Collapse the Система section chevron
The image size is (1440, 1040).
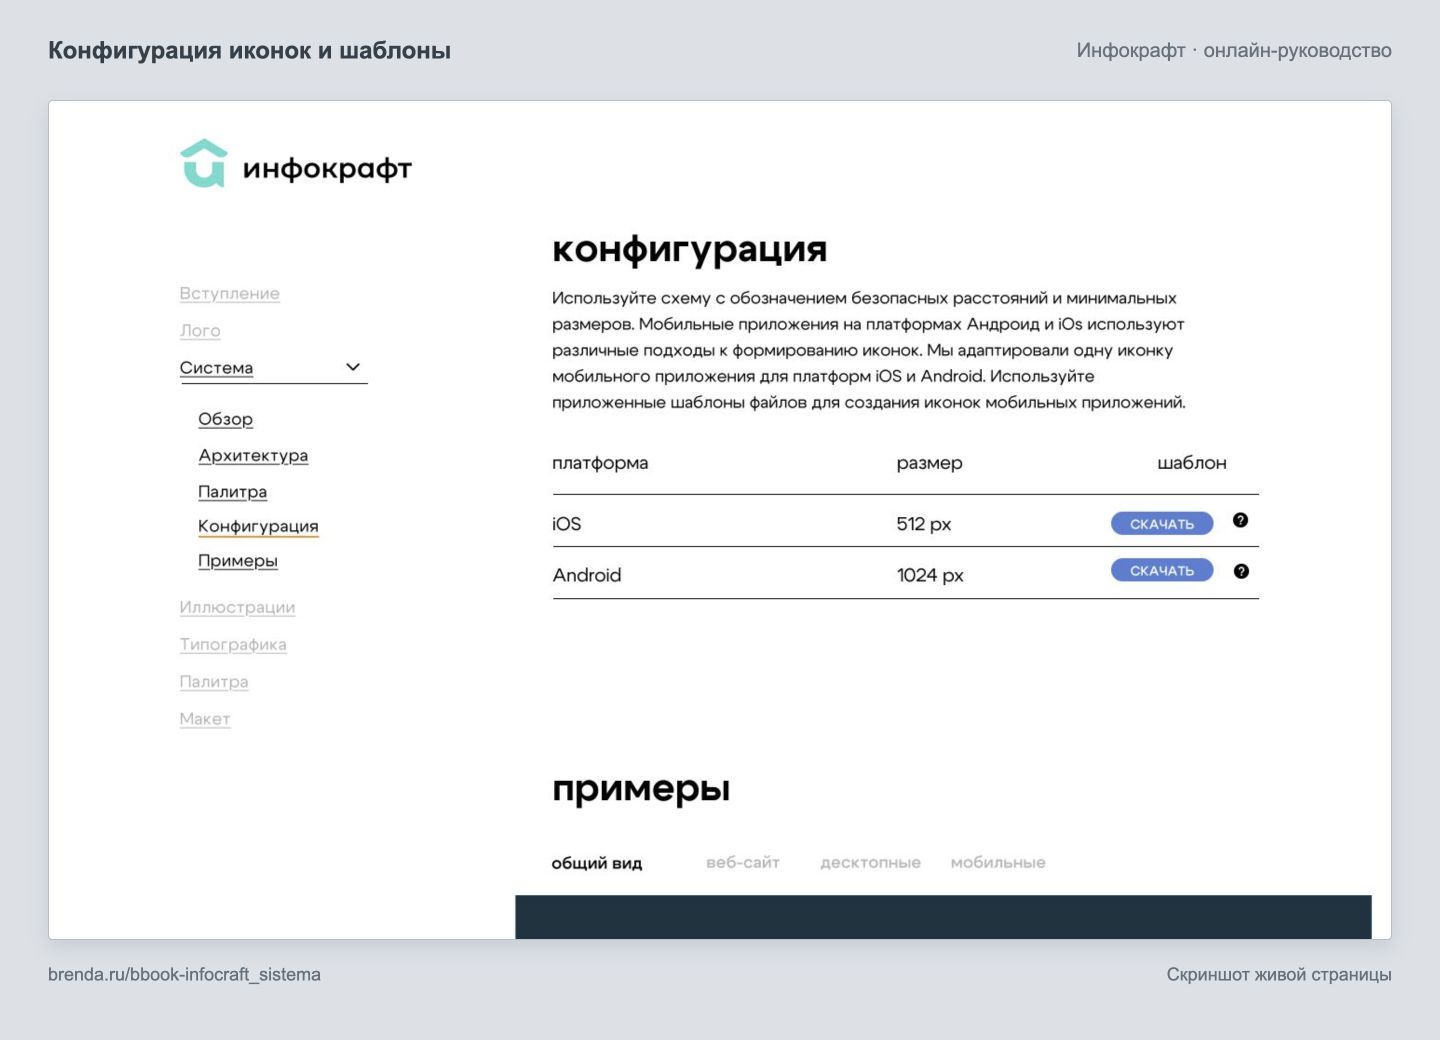tap(352, 367)
